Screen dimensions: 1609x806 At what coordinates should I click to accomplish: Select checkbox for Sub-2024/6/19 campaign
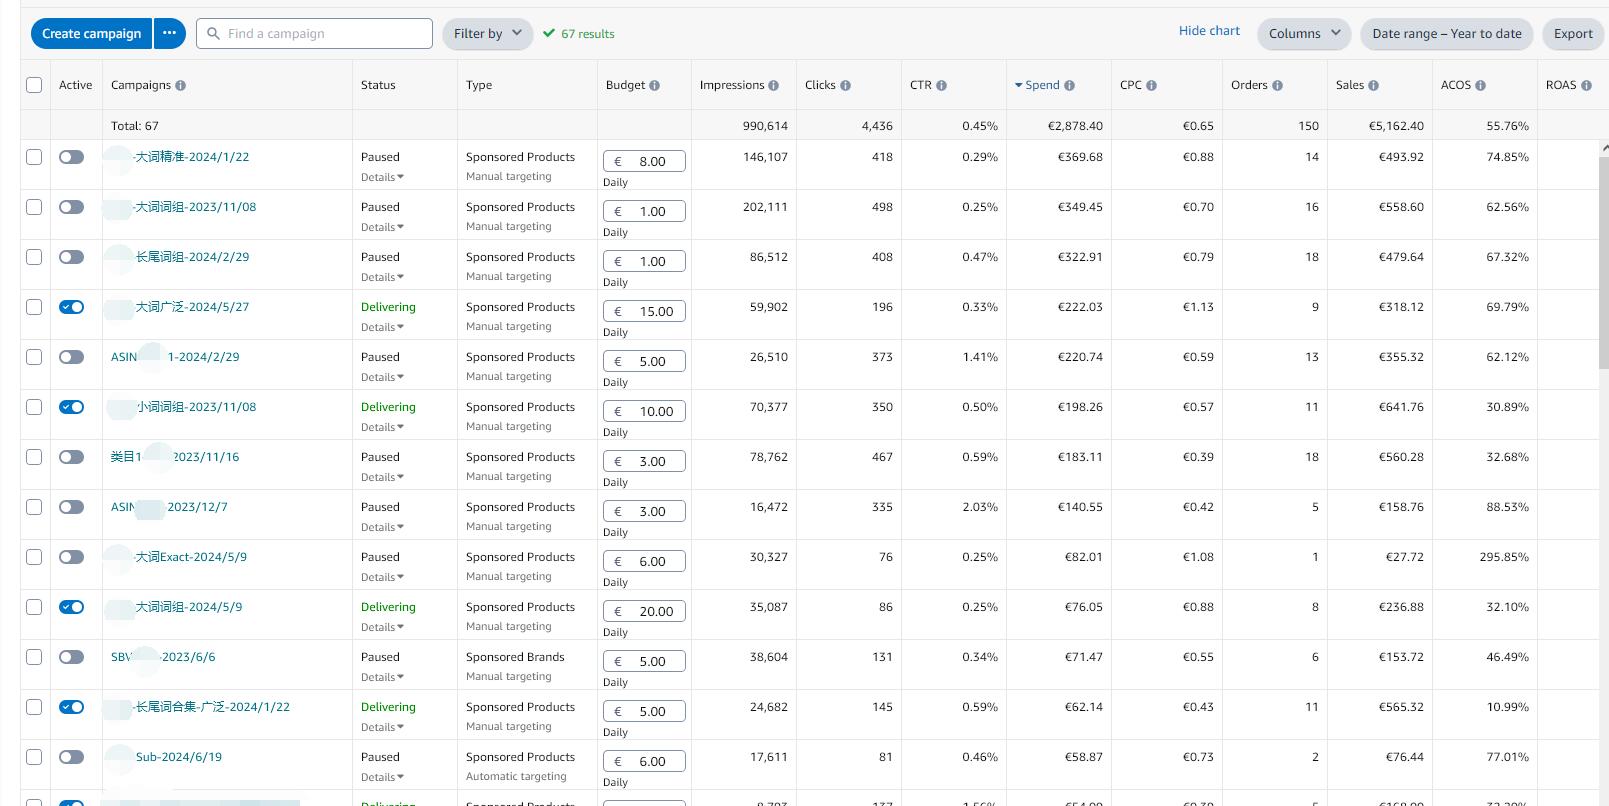pyautogui.click(x=34, y=757)
